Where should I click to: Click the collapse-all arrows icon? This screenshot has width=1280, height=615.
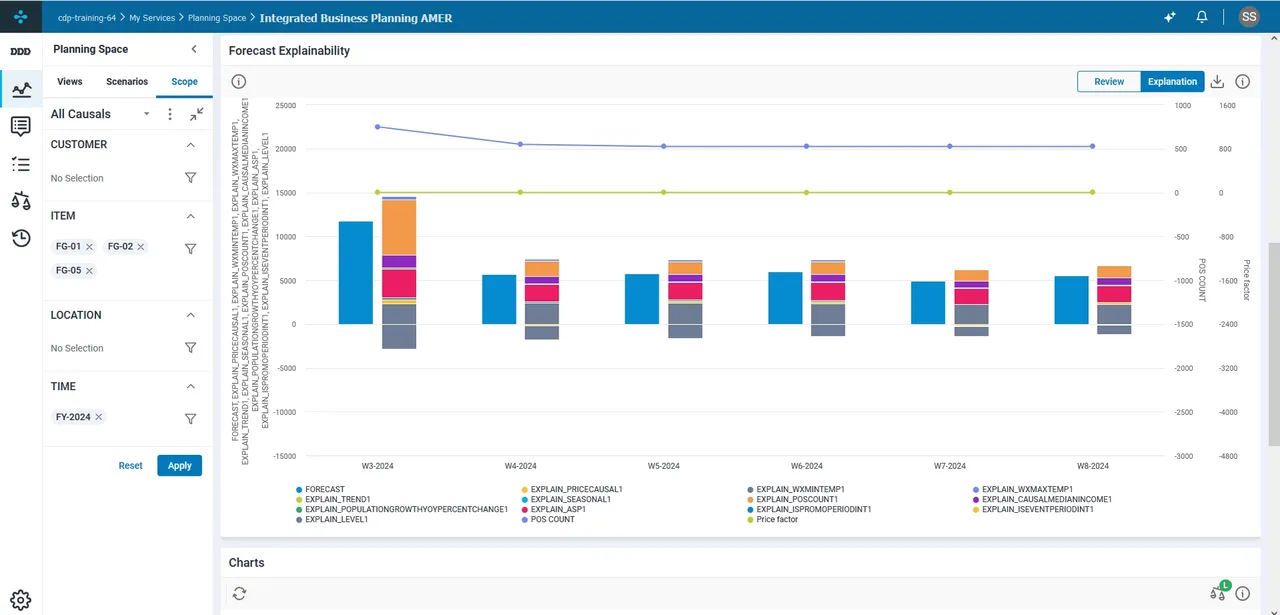197,114
